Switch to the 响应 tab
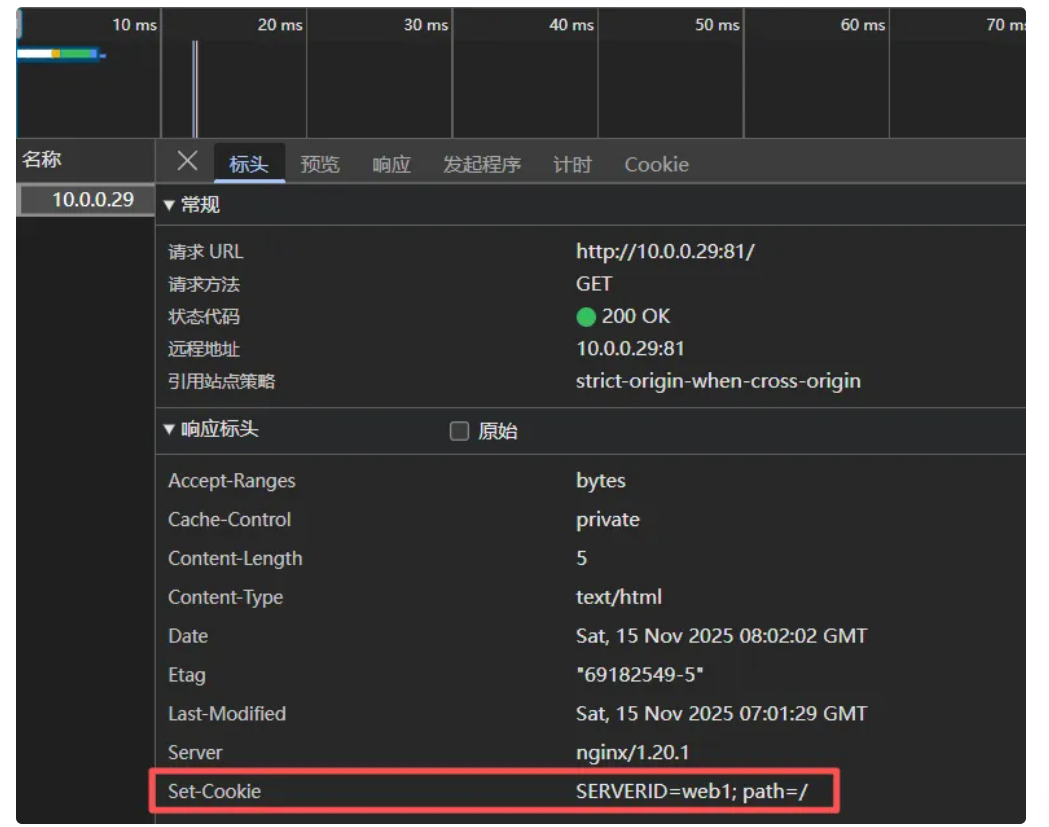The height and width of the screenshot is (827, 1049). 391,165
